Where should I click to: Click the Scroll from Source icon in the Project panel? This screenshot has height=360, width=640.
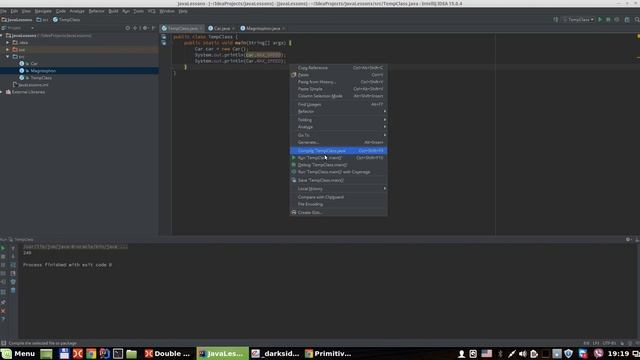tap(128, 28)
